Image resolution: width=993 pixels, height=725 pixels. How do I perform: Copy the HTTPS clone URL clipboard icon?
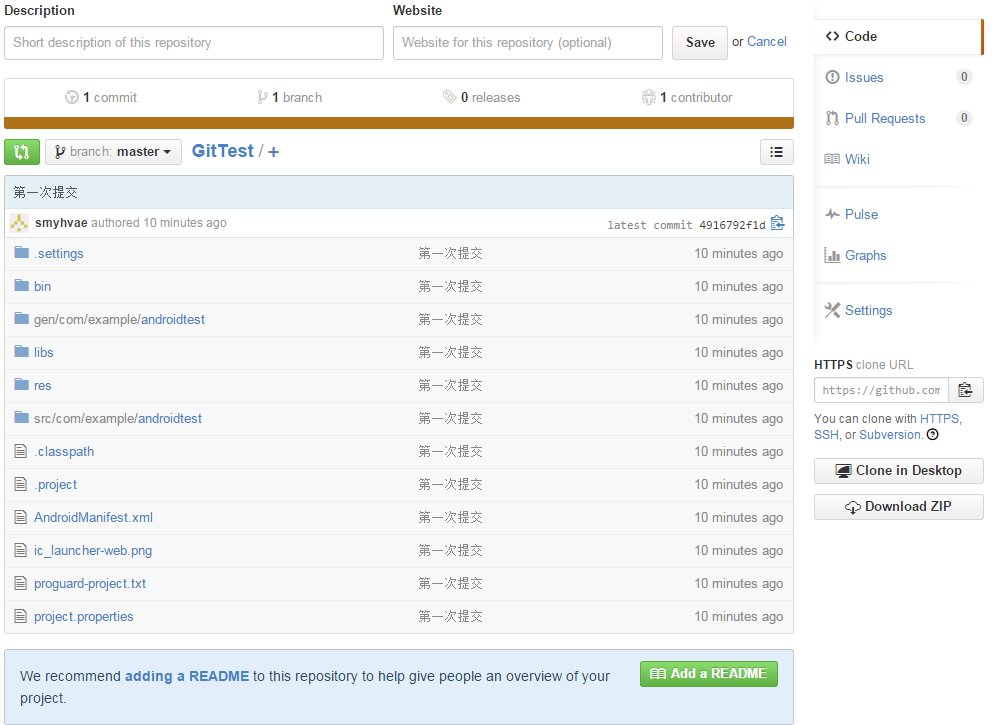click(965, 390)
